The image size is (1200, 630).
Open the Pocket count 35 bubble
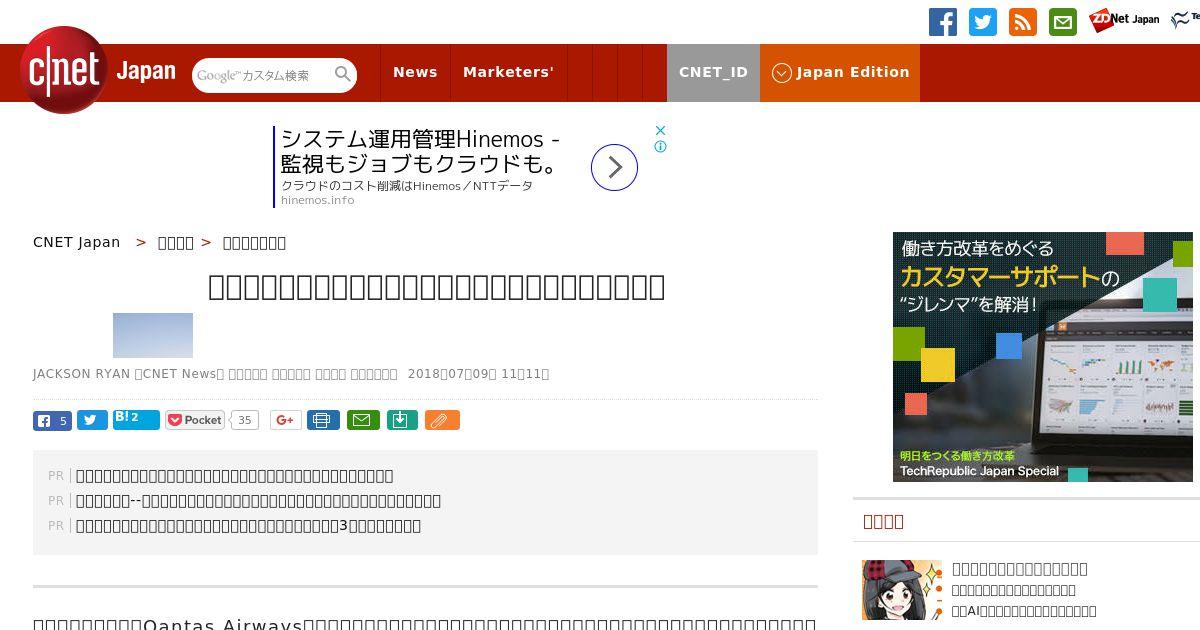point(244,420)
